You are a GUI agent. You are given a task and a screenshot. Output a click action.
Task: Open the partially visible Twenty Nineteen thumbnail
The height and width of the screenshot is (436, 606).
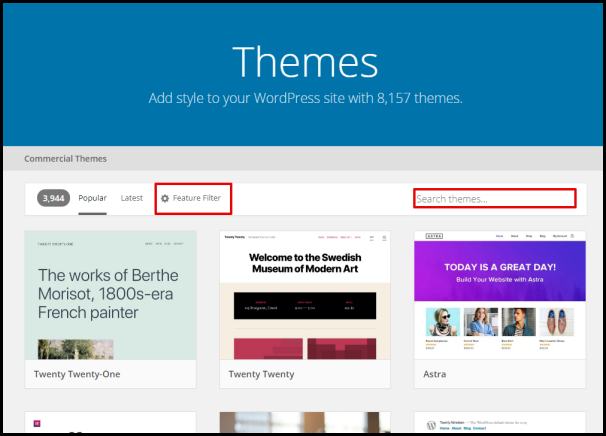pyautogui.click(x=500, y=422)
